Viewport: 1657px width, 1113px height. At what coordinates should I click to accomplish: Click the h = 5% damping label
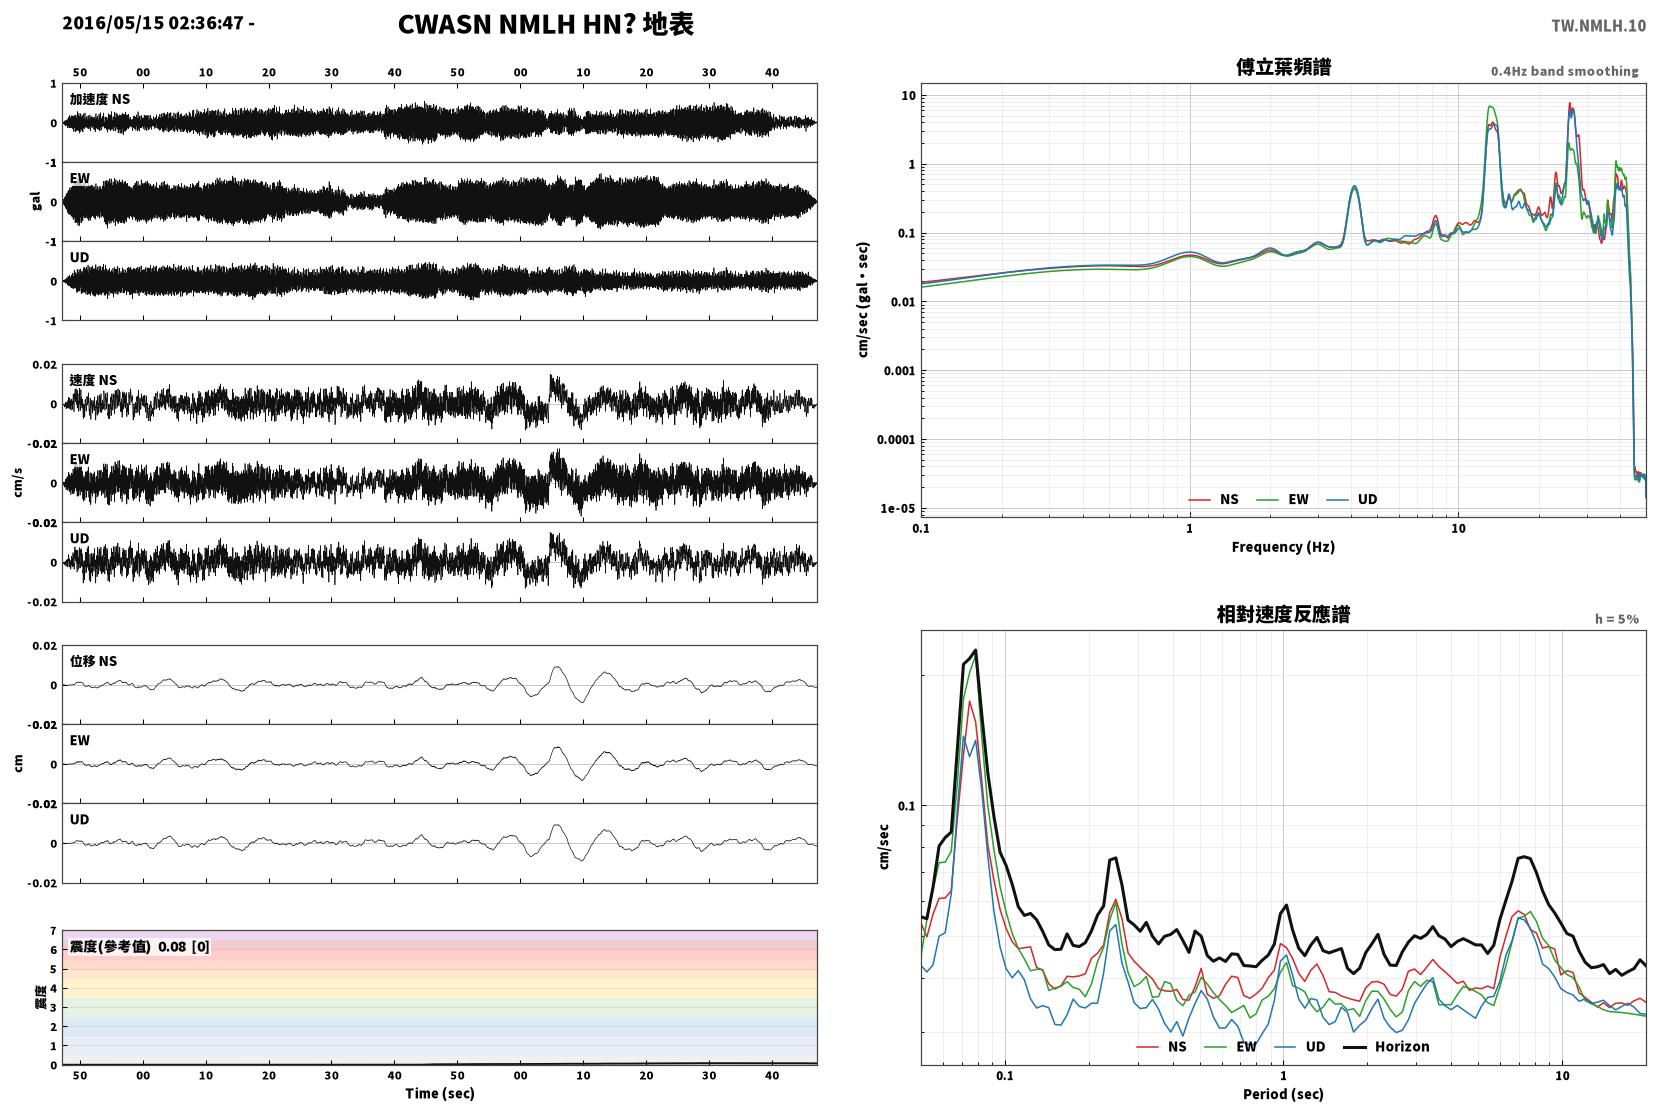pos(1616,619)
